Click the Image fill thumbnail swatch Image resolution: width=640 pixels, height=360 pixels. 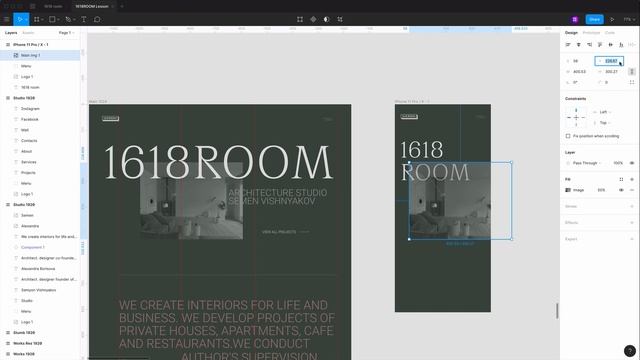pyautogui.click(x=568, y=190)
